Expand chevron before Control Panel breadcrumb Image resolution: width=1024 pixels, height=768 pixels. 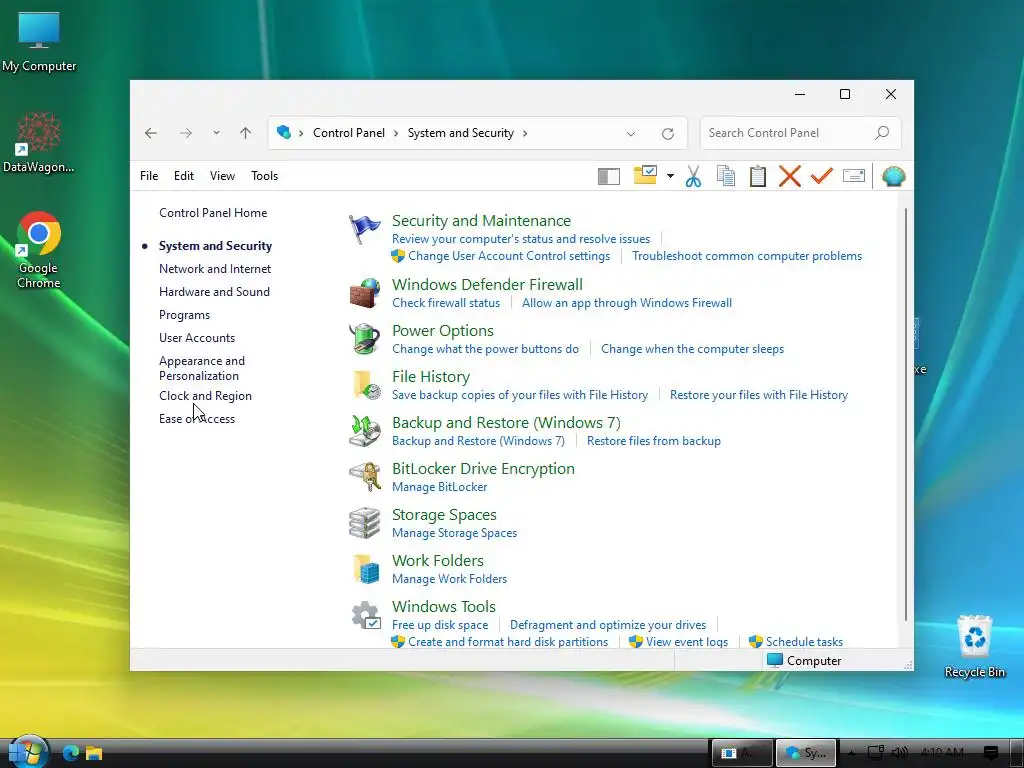pyautogui.click(x=301, y=133)
